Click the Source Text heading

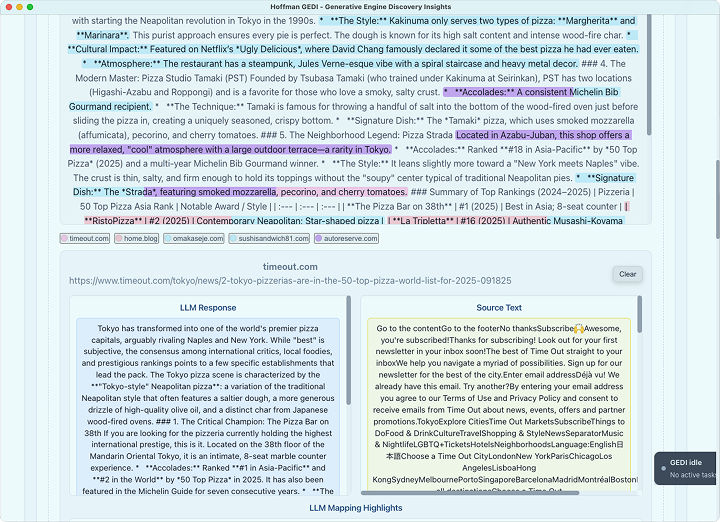498,308
